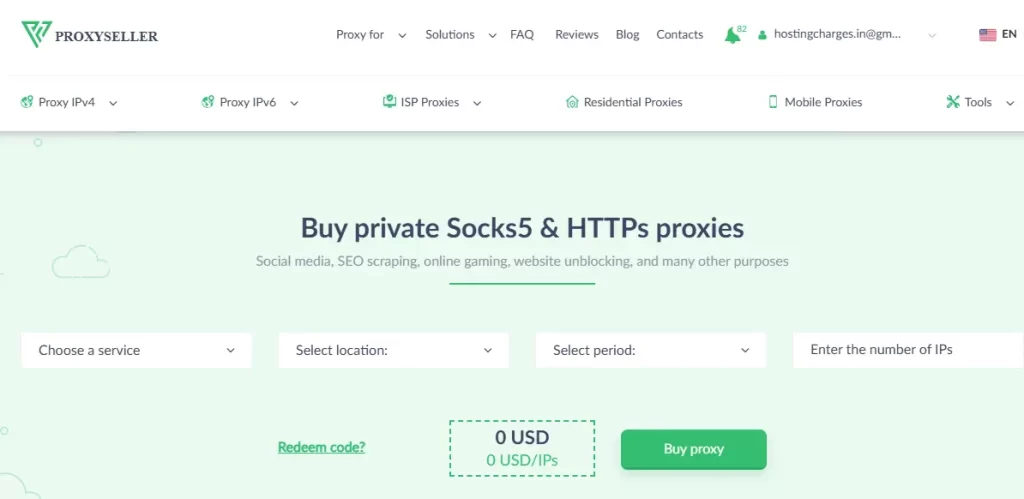Click the US flag language icon
The width and height of the screenshot is (1024, 499).
click(987, 35)
